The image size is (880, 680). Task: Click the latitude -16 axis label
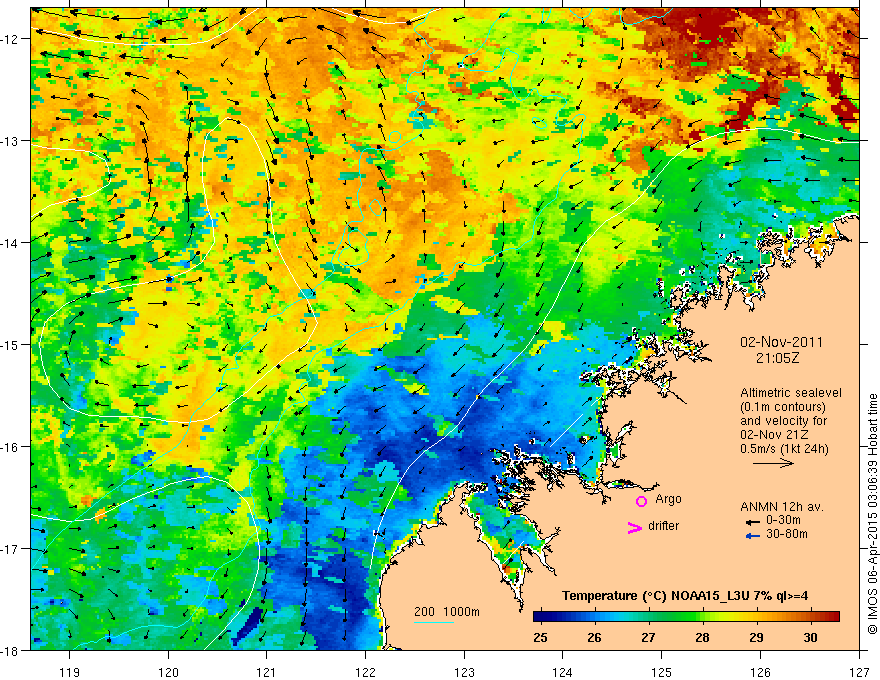tap(10, 447)
